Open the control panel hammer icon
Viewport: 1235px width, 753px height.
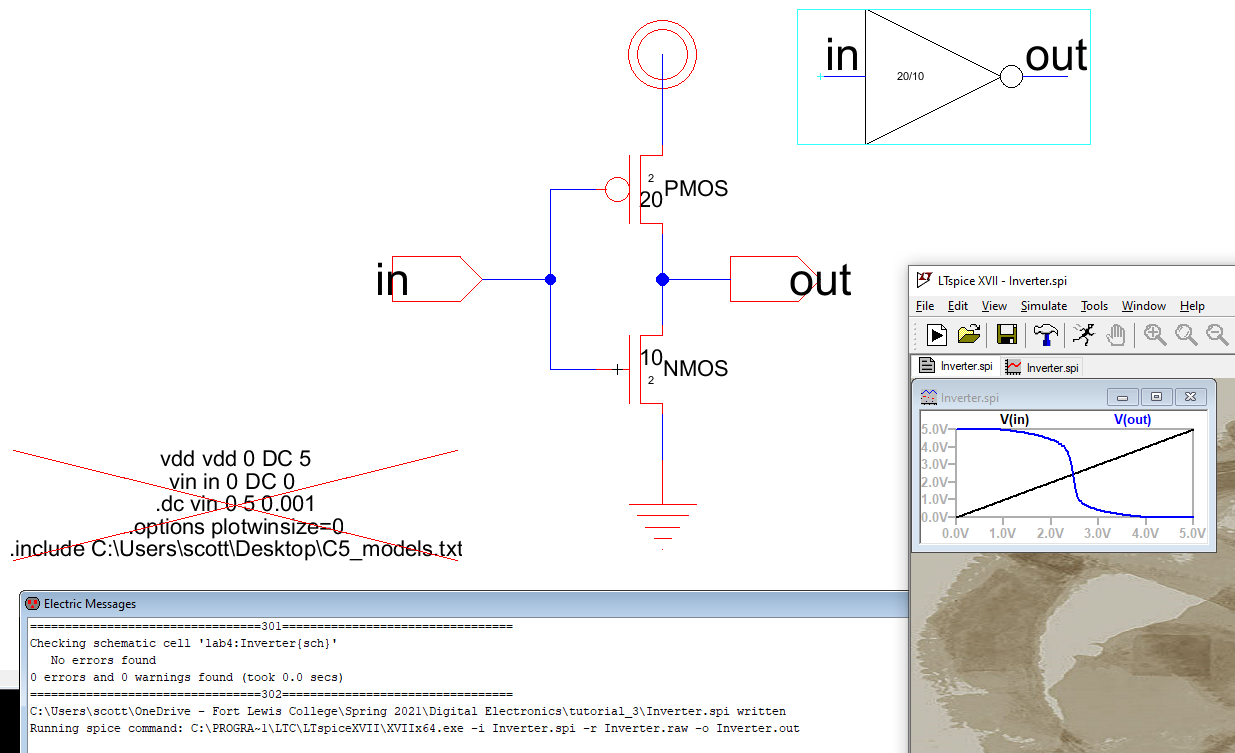(1045, 335)
